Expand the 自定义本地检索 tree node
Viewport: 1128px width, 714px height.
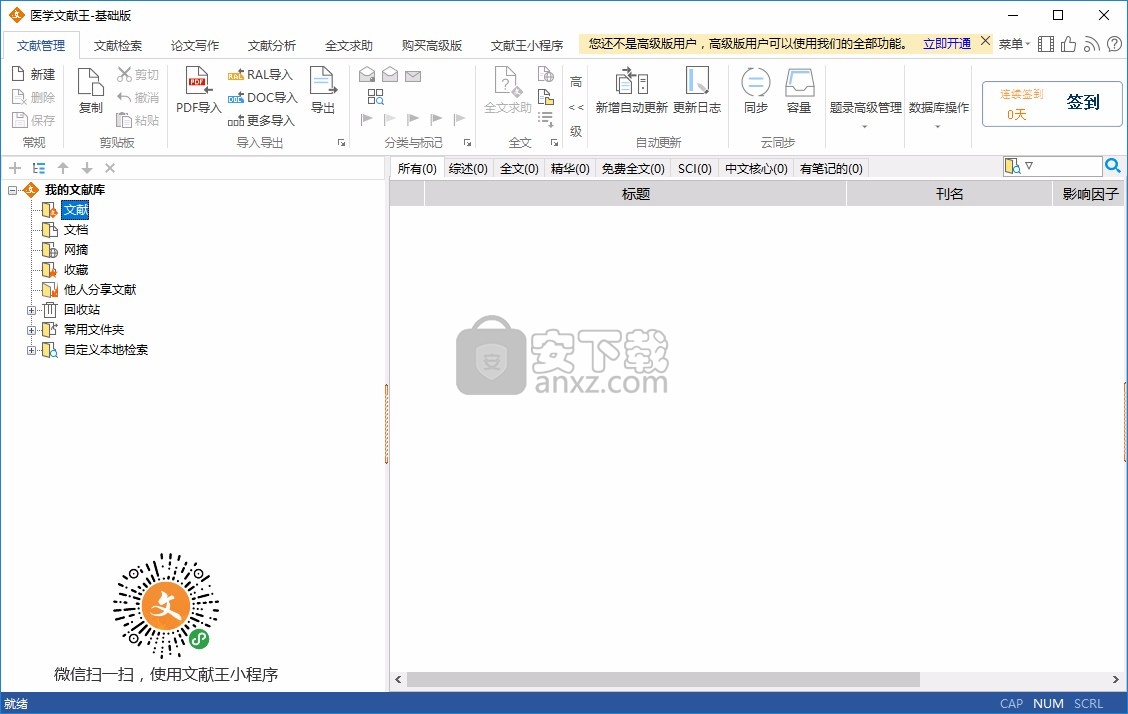31,351
